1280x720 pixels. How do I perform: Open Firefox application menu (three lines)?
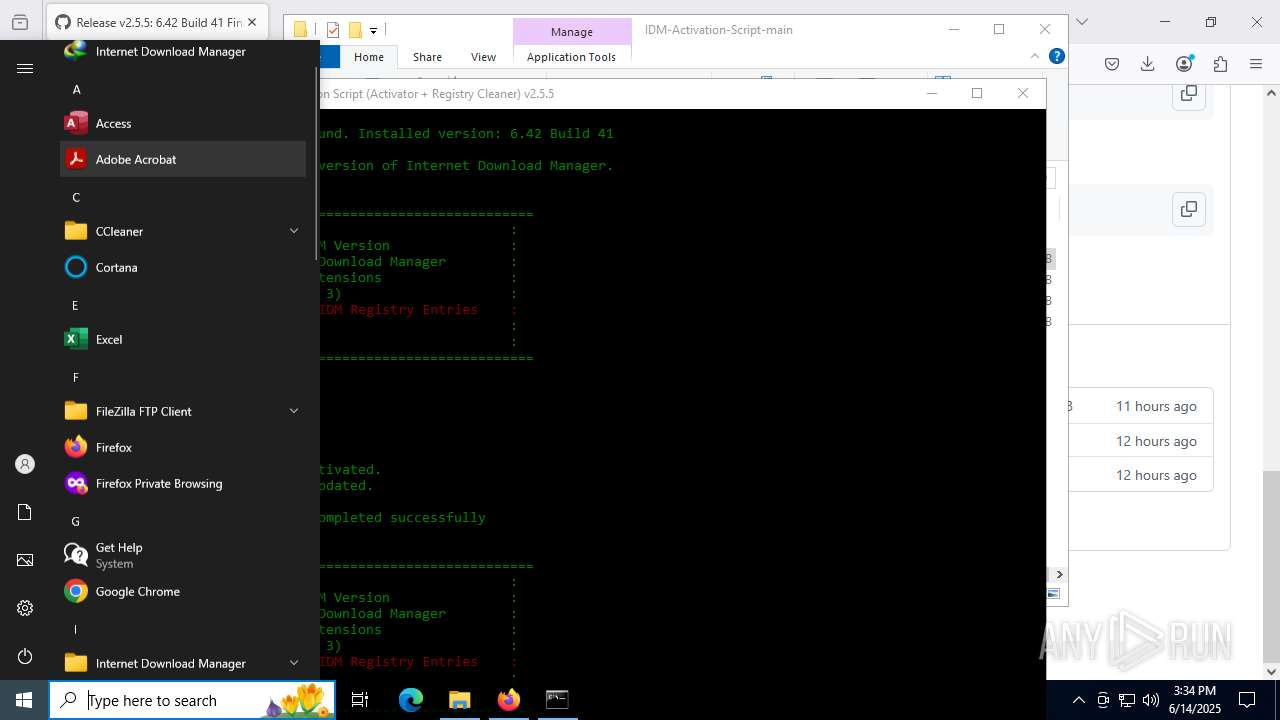coord(1256,64)
